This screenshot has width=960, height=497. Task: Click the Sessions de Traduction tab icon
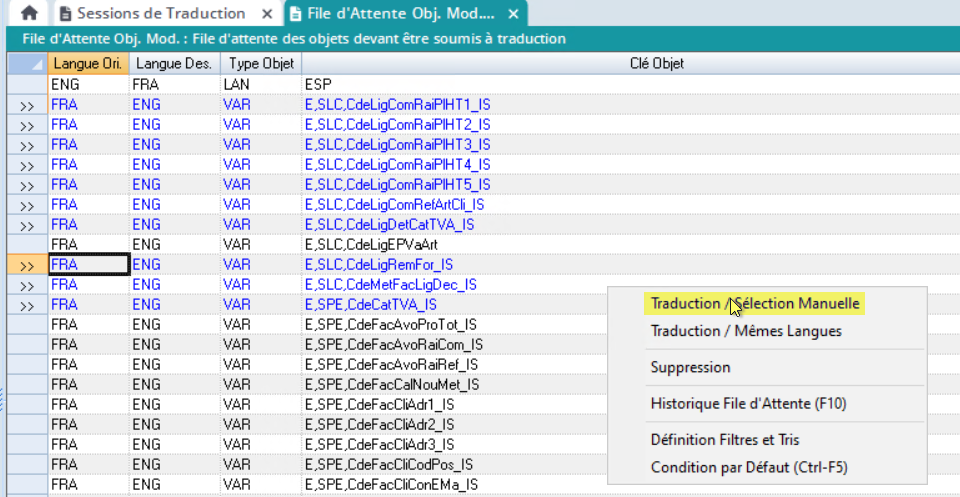[x=66, y=14]
